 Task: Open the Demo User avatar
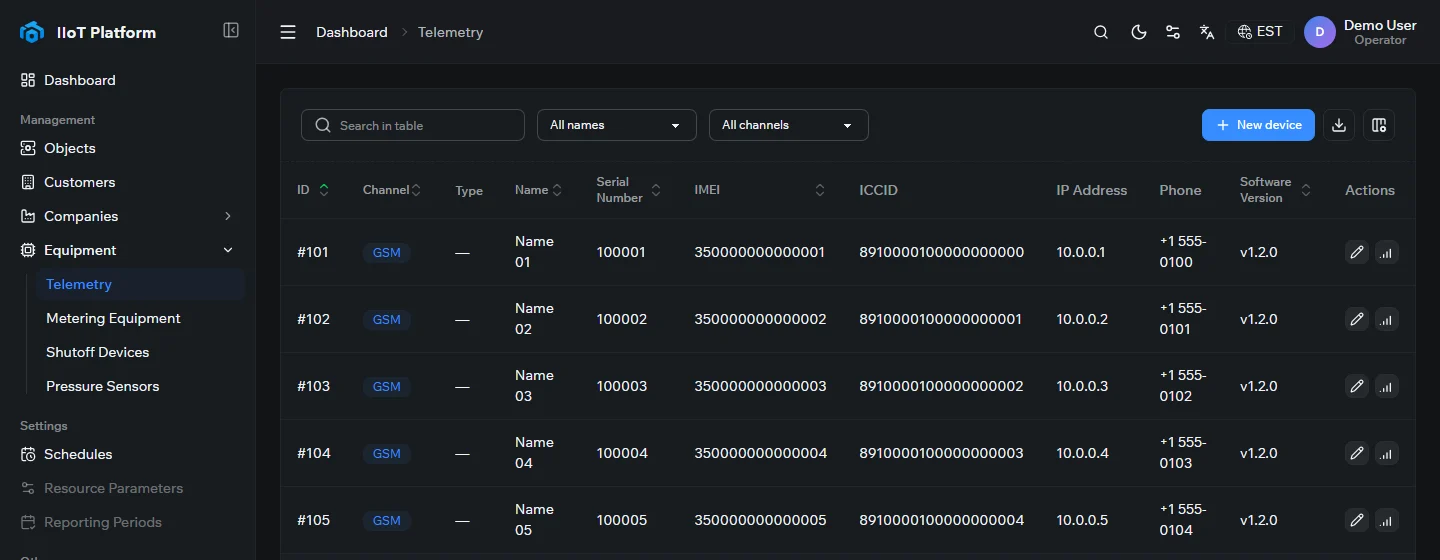pos(1320,32)
